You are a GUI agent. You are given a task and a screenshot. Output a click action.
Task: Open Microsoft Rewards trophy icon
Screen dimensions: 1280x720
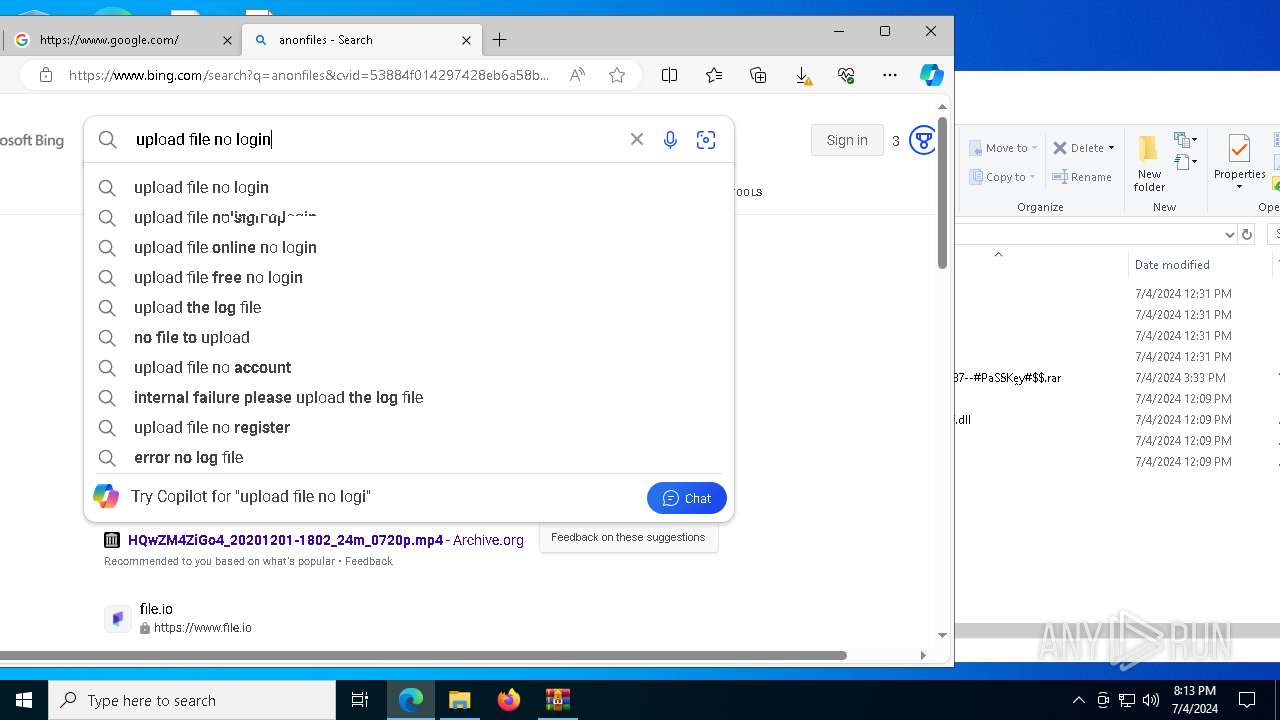click(x=922, y=140)
